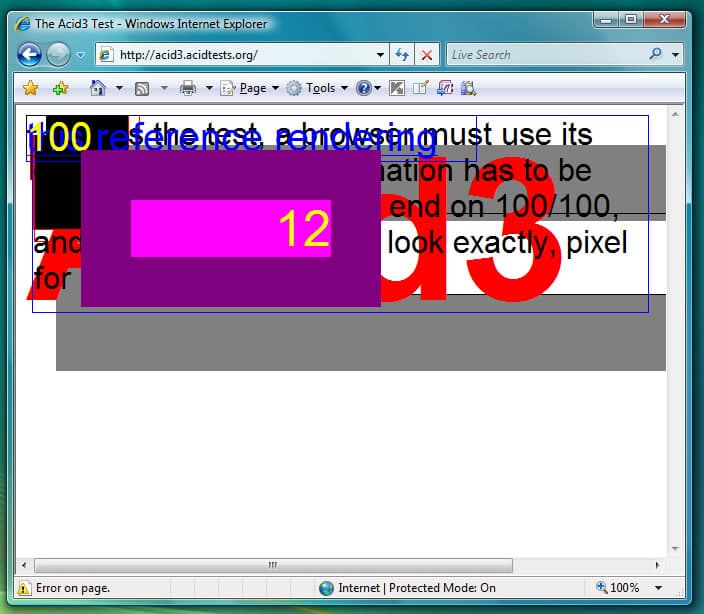Maximize the Internet Explorer window
The width and height of the screenshot is (704, 614).
pyautogui.click(x=631, y=20)
